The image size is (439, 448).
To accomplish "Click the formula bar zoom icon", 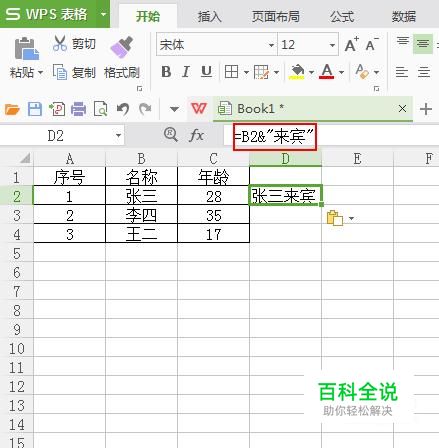I will tap(171, 135).
